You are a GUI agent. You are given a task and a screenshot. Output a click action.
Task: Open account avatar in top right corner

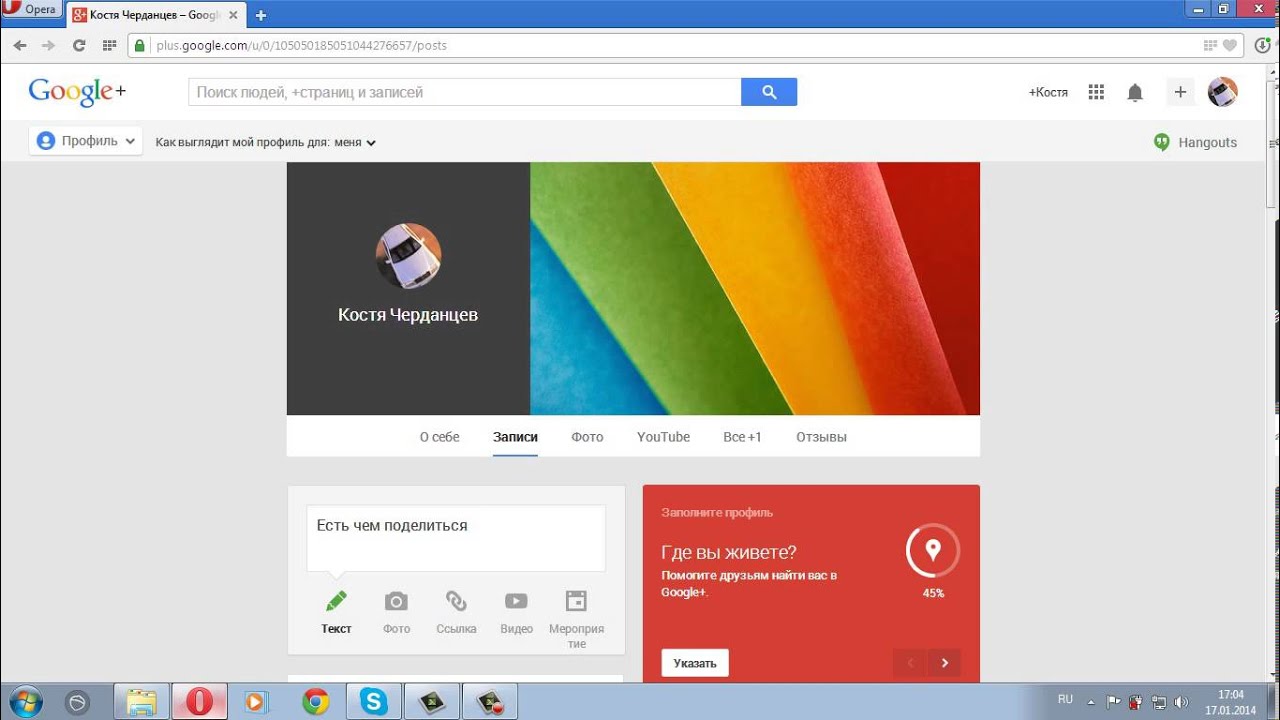pos(1222,92)
